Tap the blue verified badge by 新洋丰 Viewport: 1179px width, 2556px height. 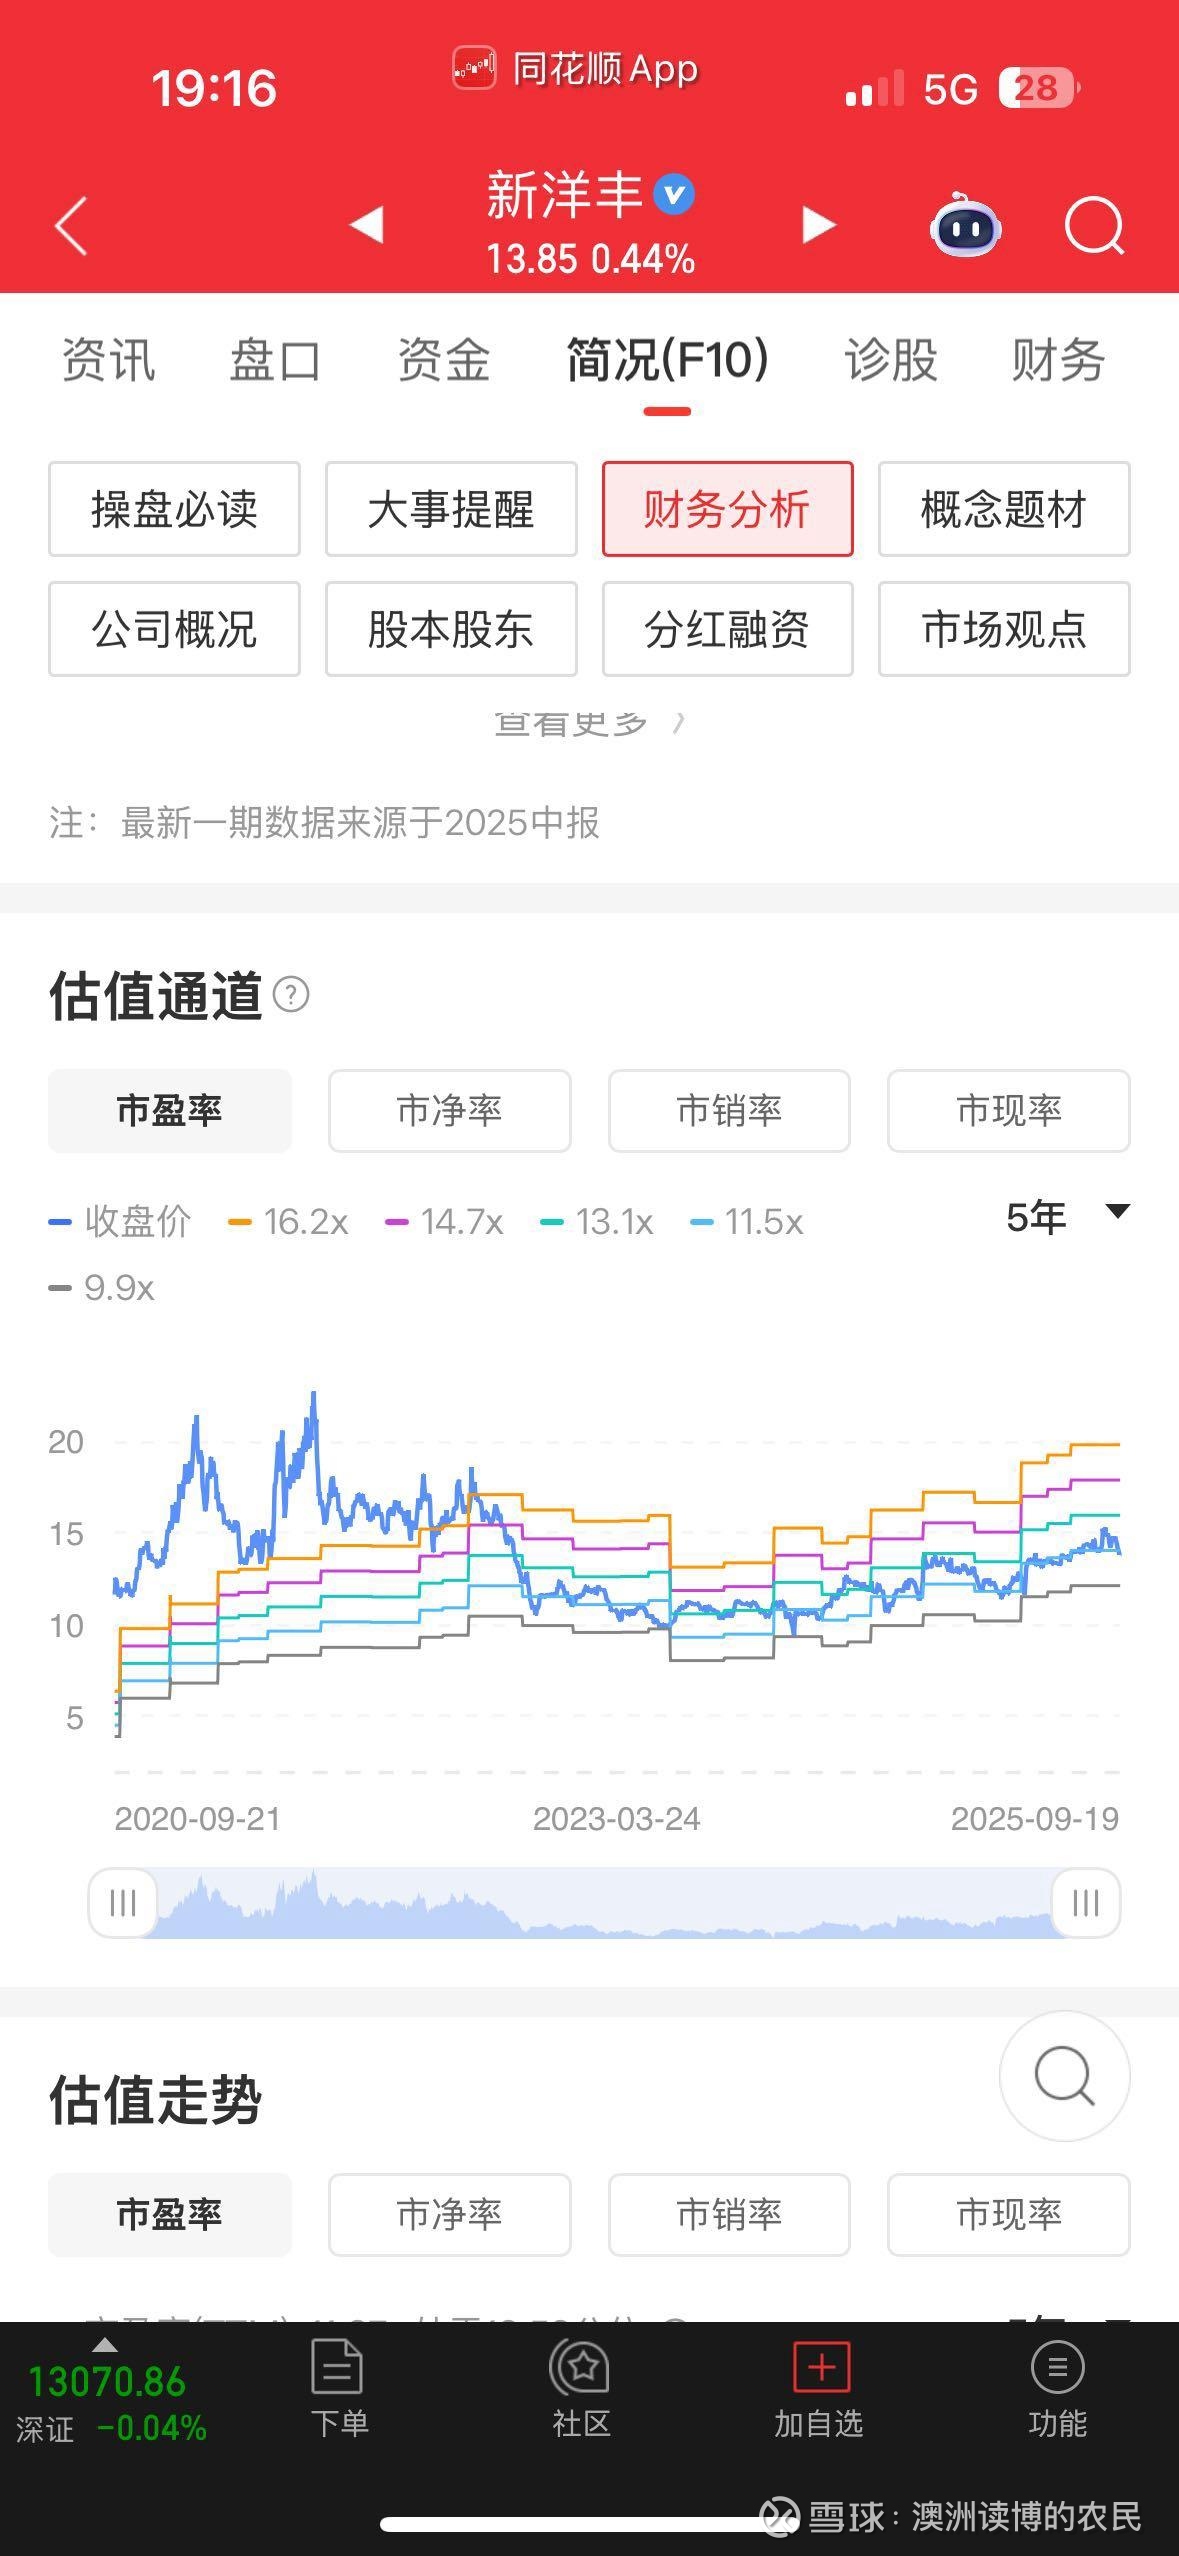(674, 194)
